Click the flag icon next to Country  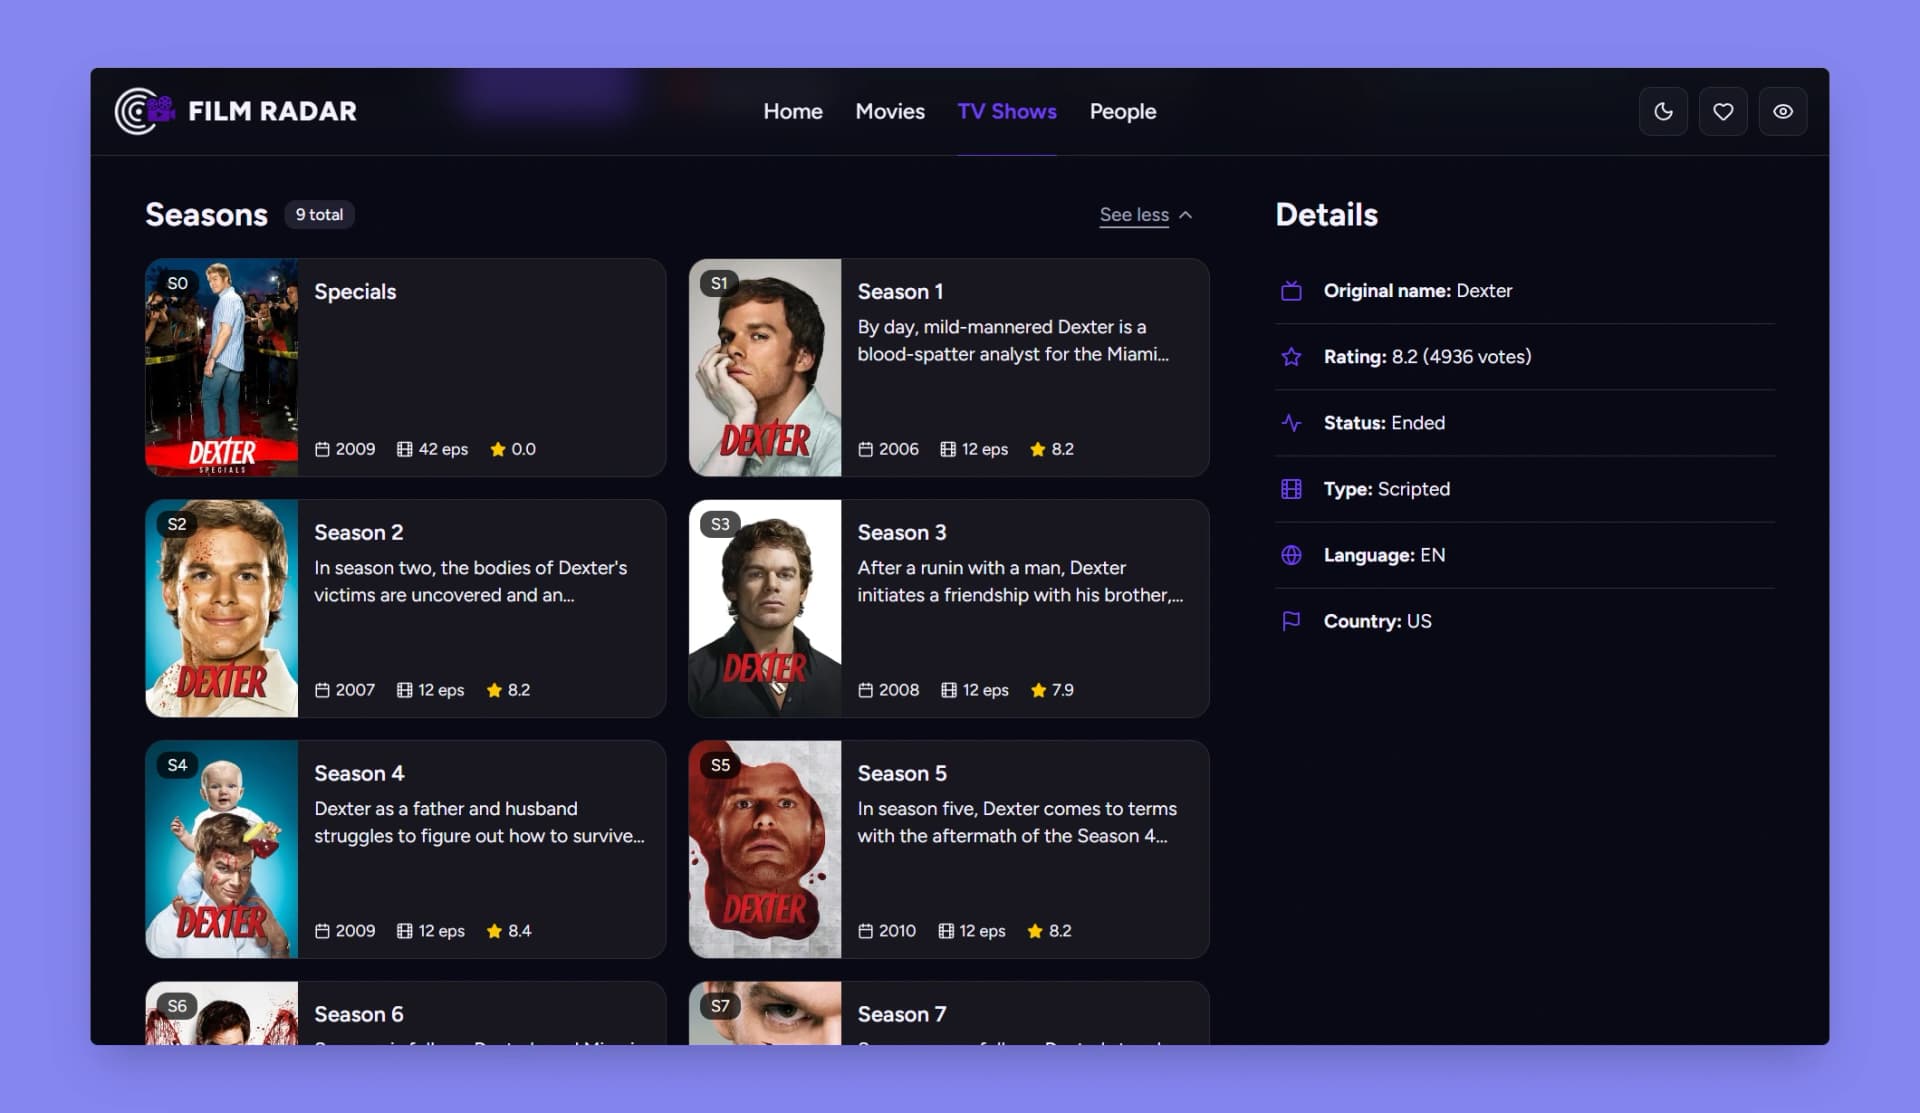(1291, 620)
